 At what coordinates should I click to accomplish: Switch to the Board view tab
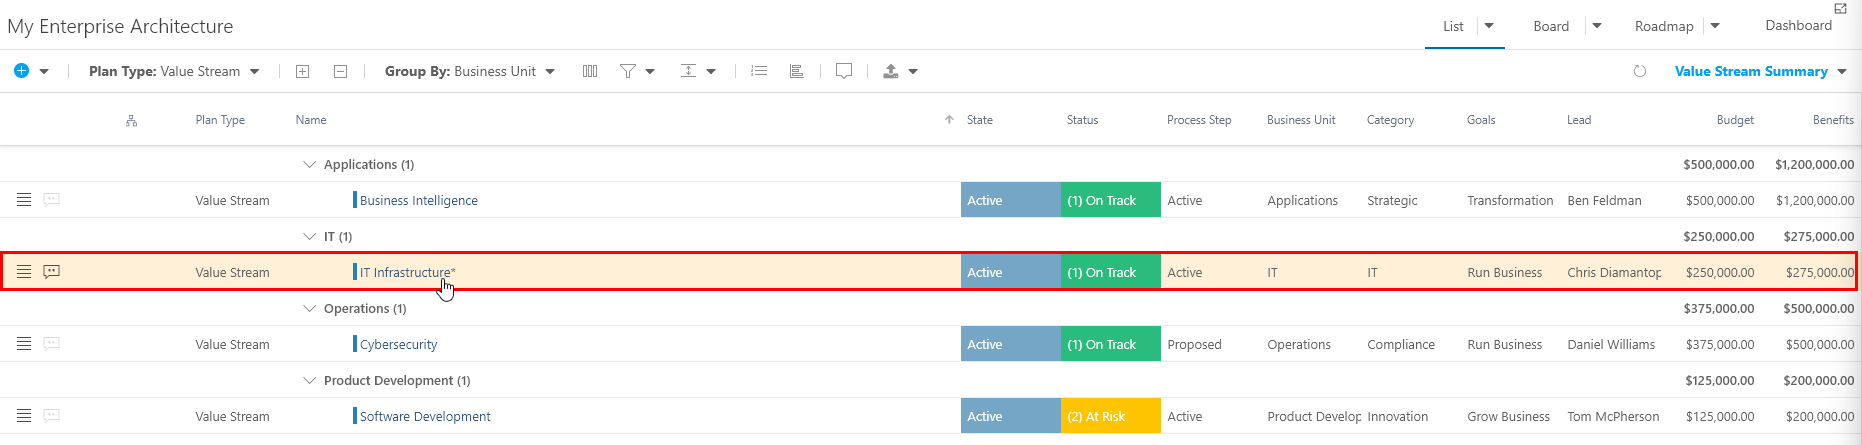[1551, 26]
